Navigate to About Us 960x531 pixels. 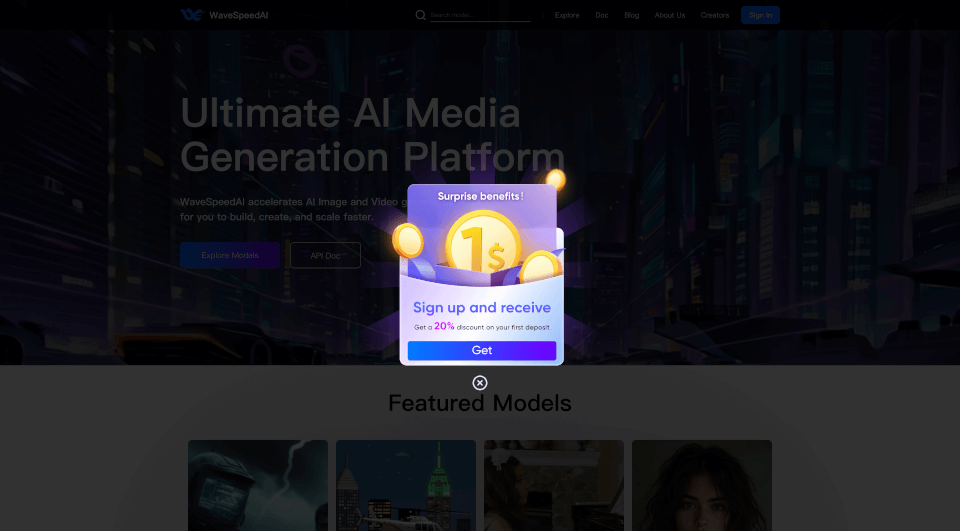(x=669, y=15)
